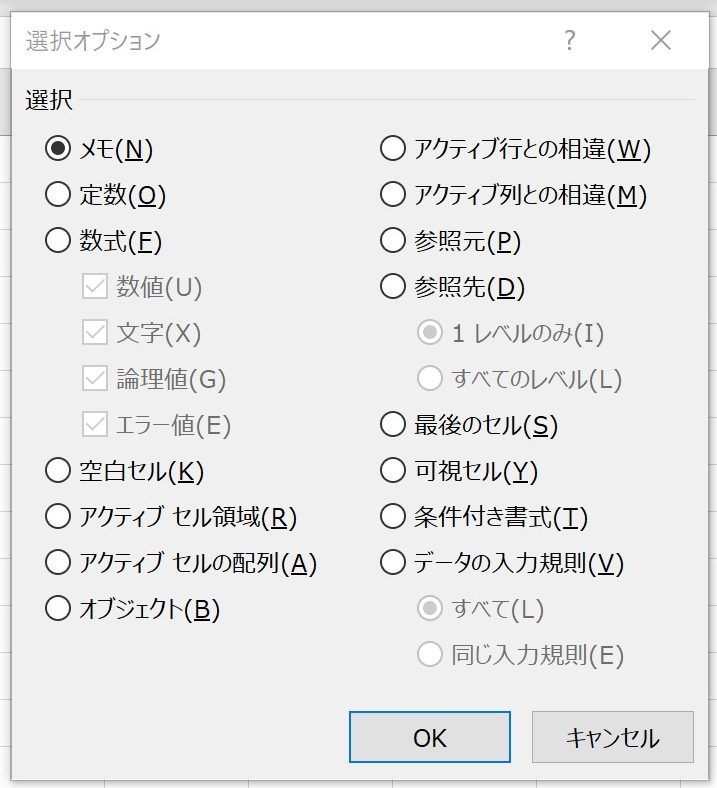The width and height of the screenshot is (717, 788).
Task: Click the キャンセル button
Action: coord(612,738)
